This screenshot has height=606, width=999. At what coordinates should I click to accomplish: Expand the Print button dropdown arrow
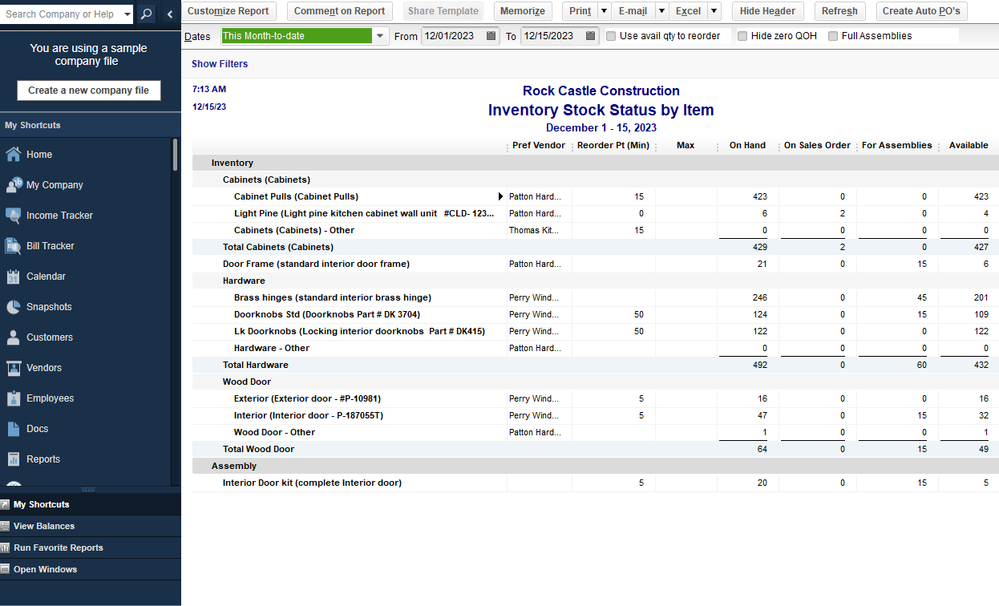coord(604,11)
